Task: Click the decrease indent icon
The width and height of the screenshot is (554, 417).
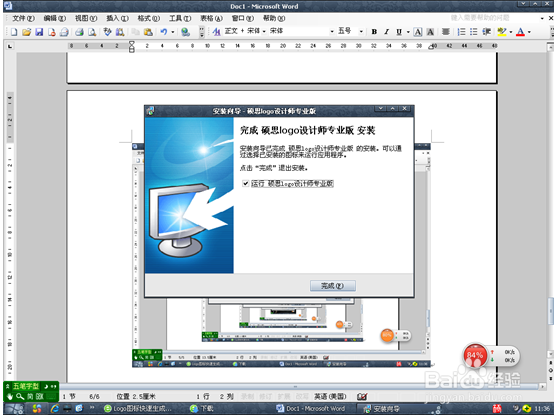Action: pos(487,32)
